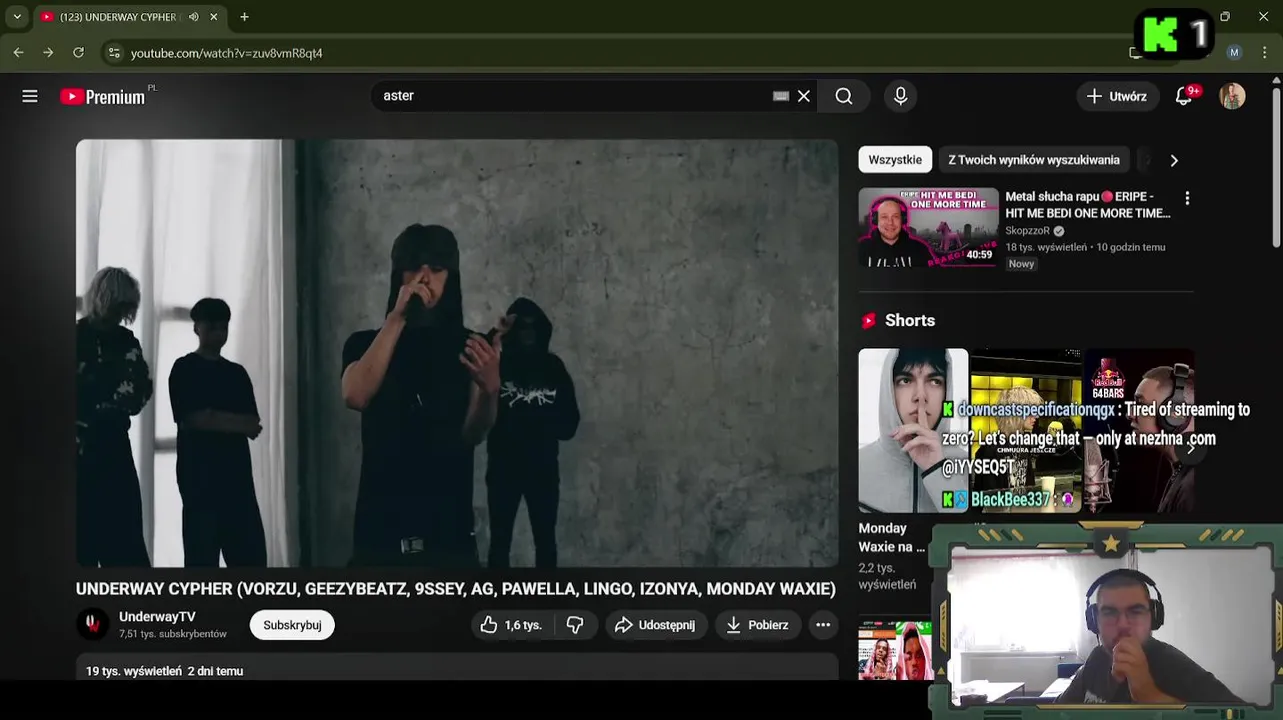Open the Chrome profile M avatar
Screen dimensions: 1283x720
pyautogui.click(x=1234, y=53)
